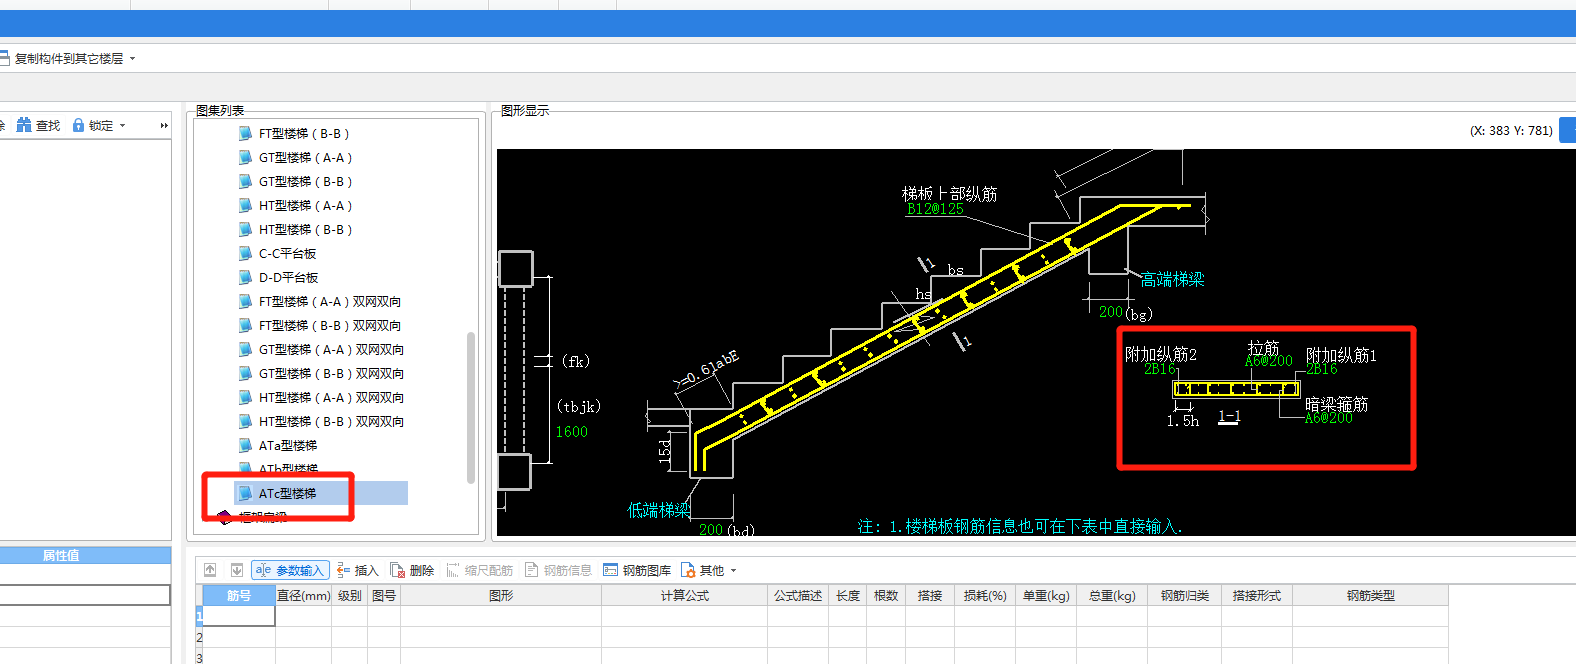Open the 其他 dropdown arrow
The image size is (1576, 664).
click(733, 571)
